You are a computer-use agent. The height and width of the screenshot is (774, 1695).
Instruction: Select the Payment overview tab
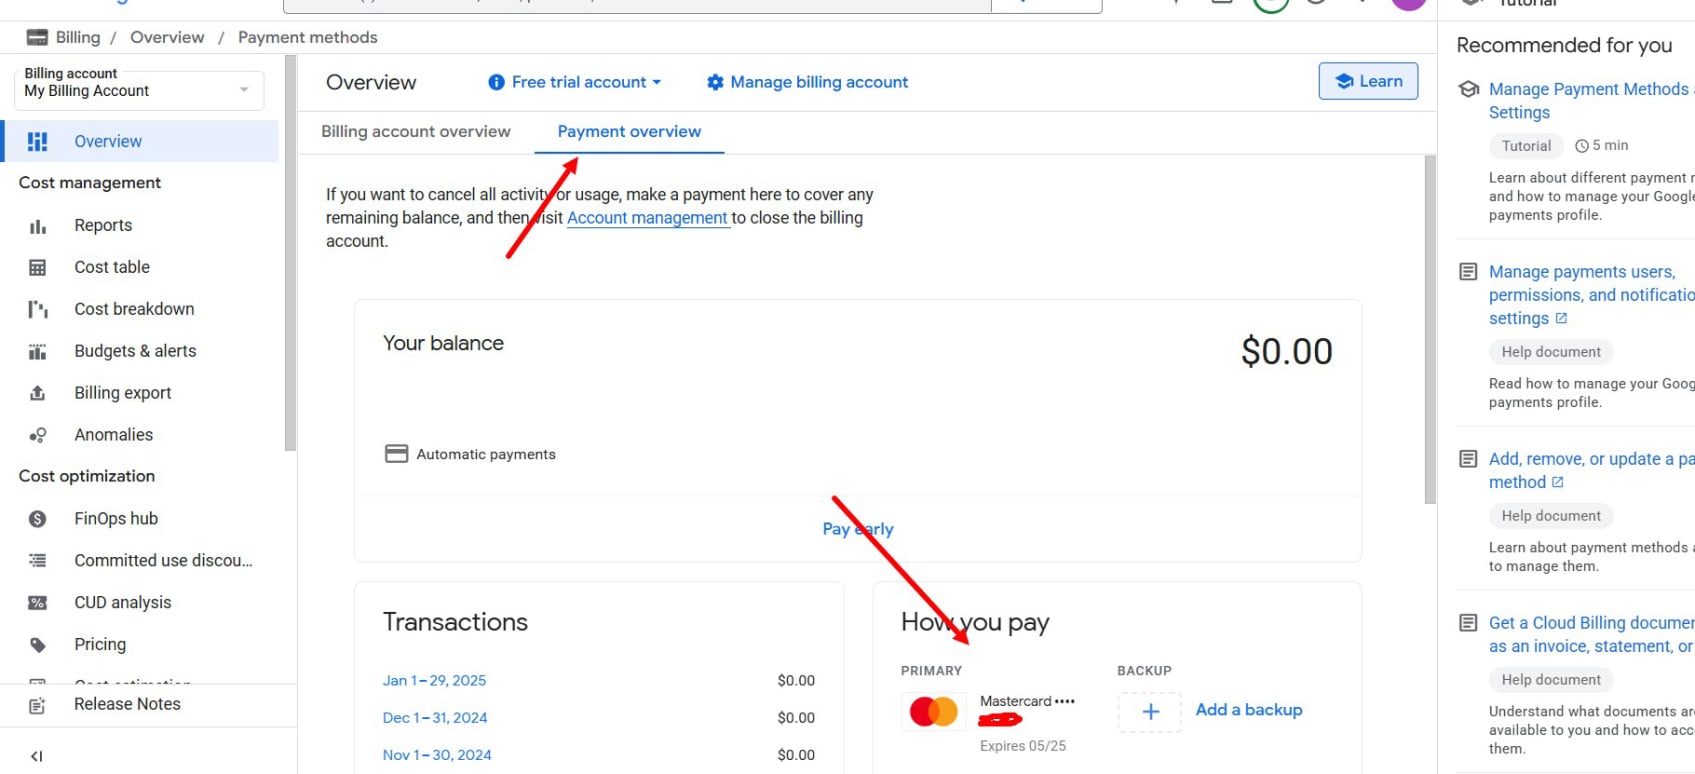click(629, 132)
